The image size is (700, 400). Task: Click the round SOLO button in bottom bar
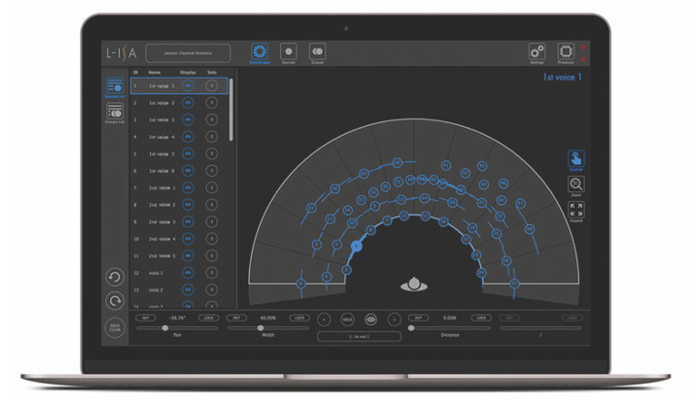coord(347,319)
